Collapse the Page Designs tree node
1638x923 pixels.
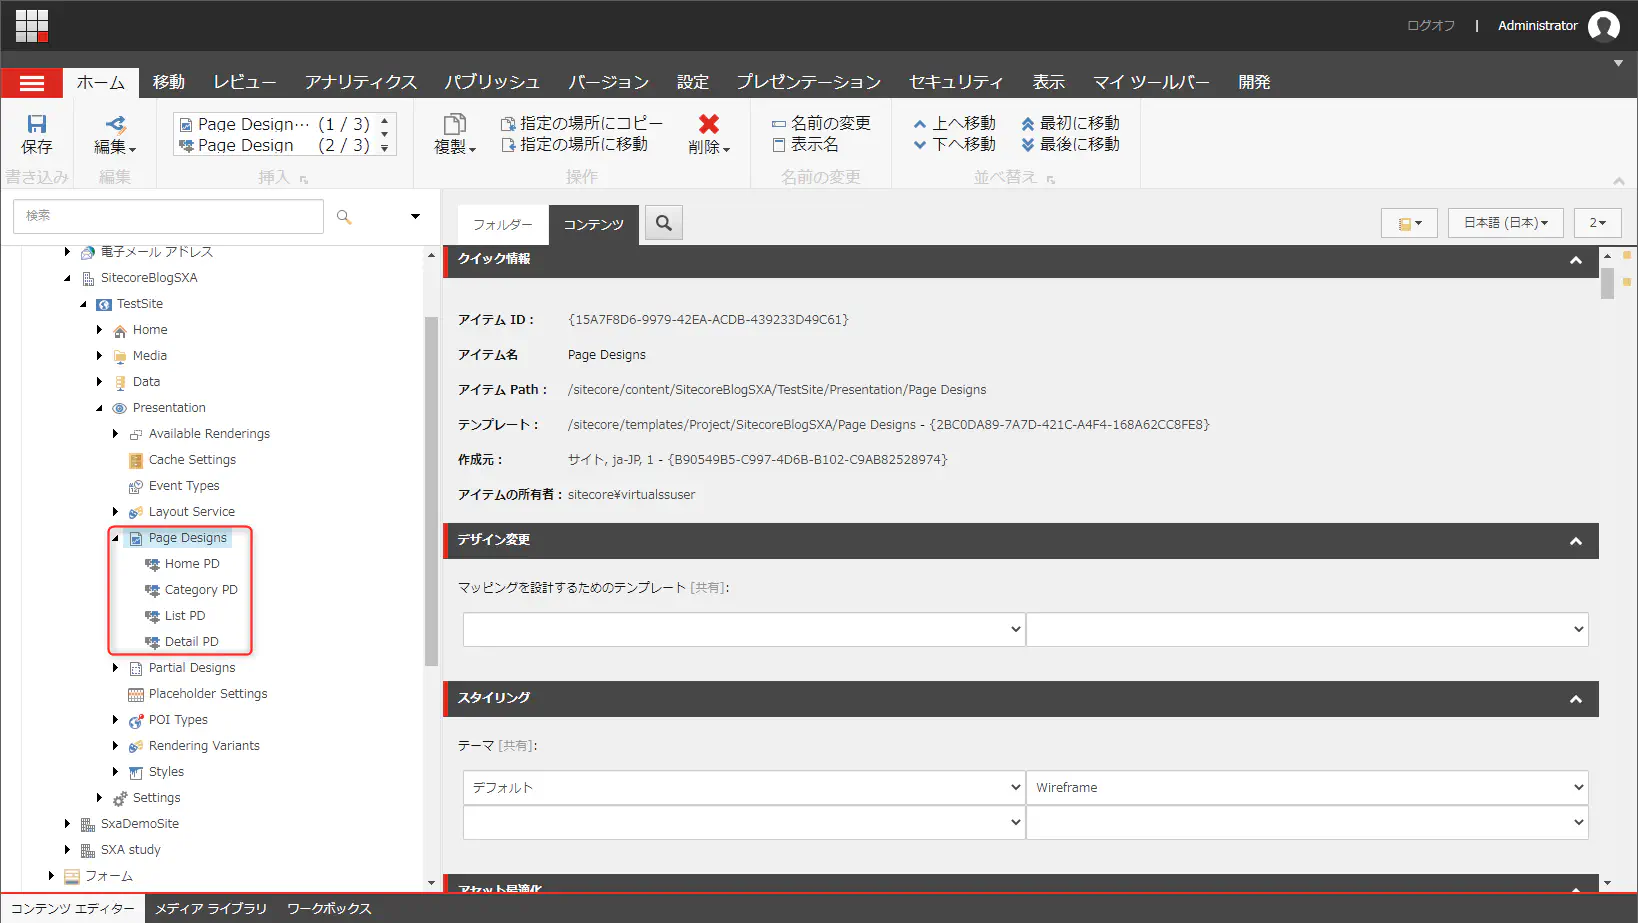point(115,538)
